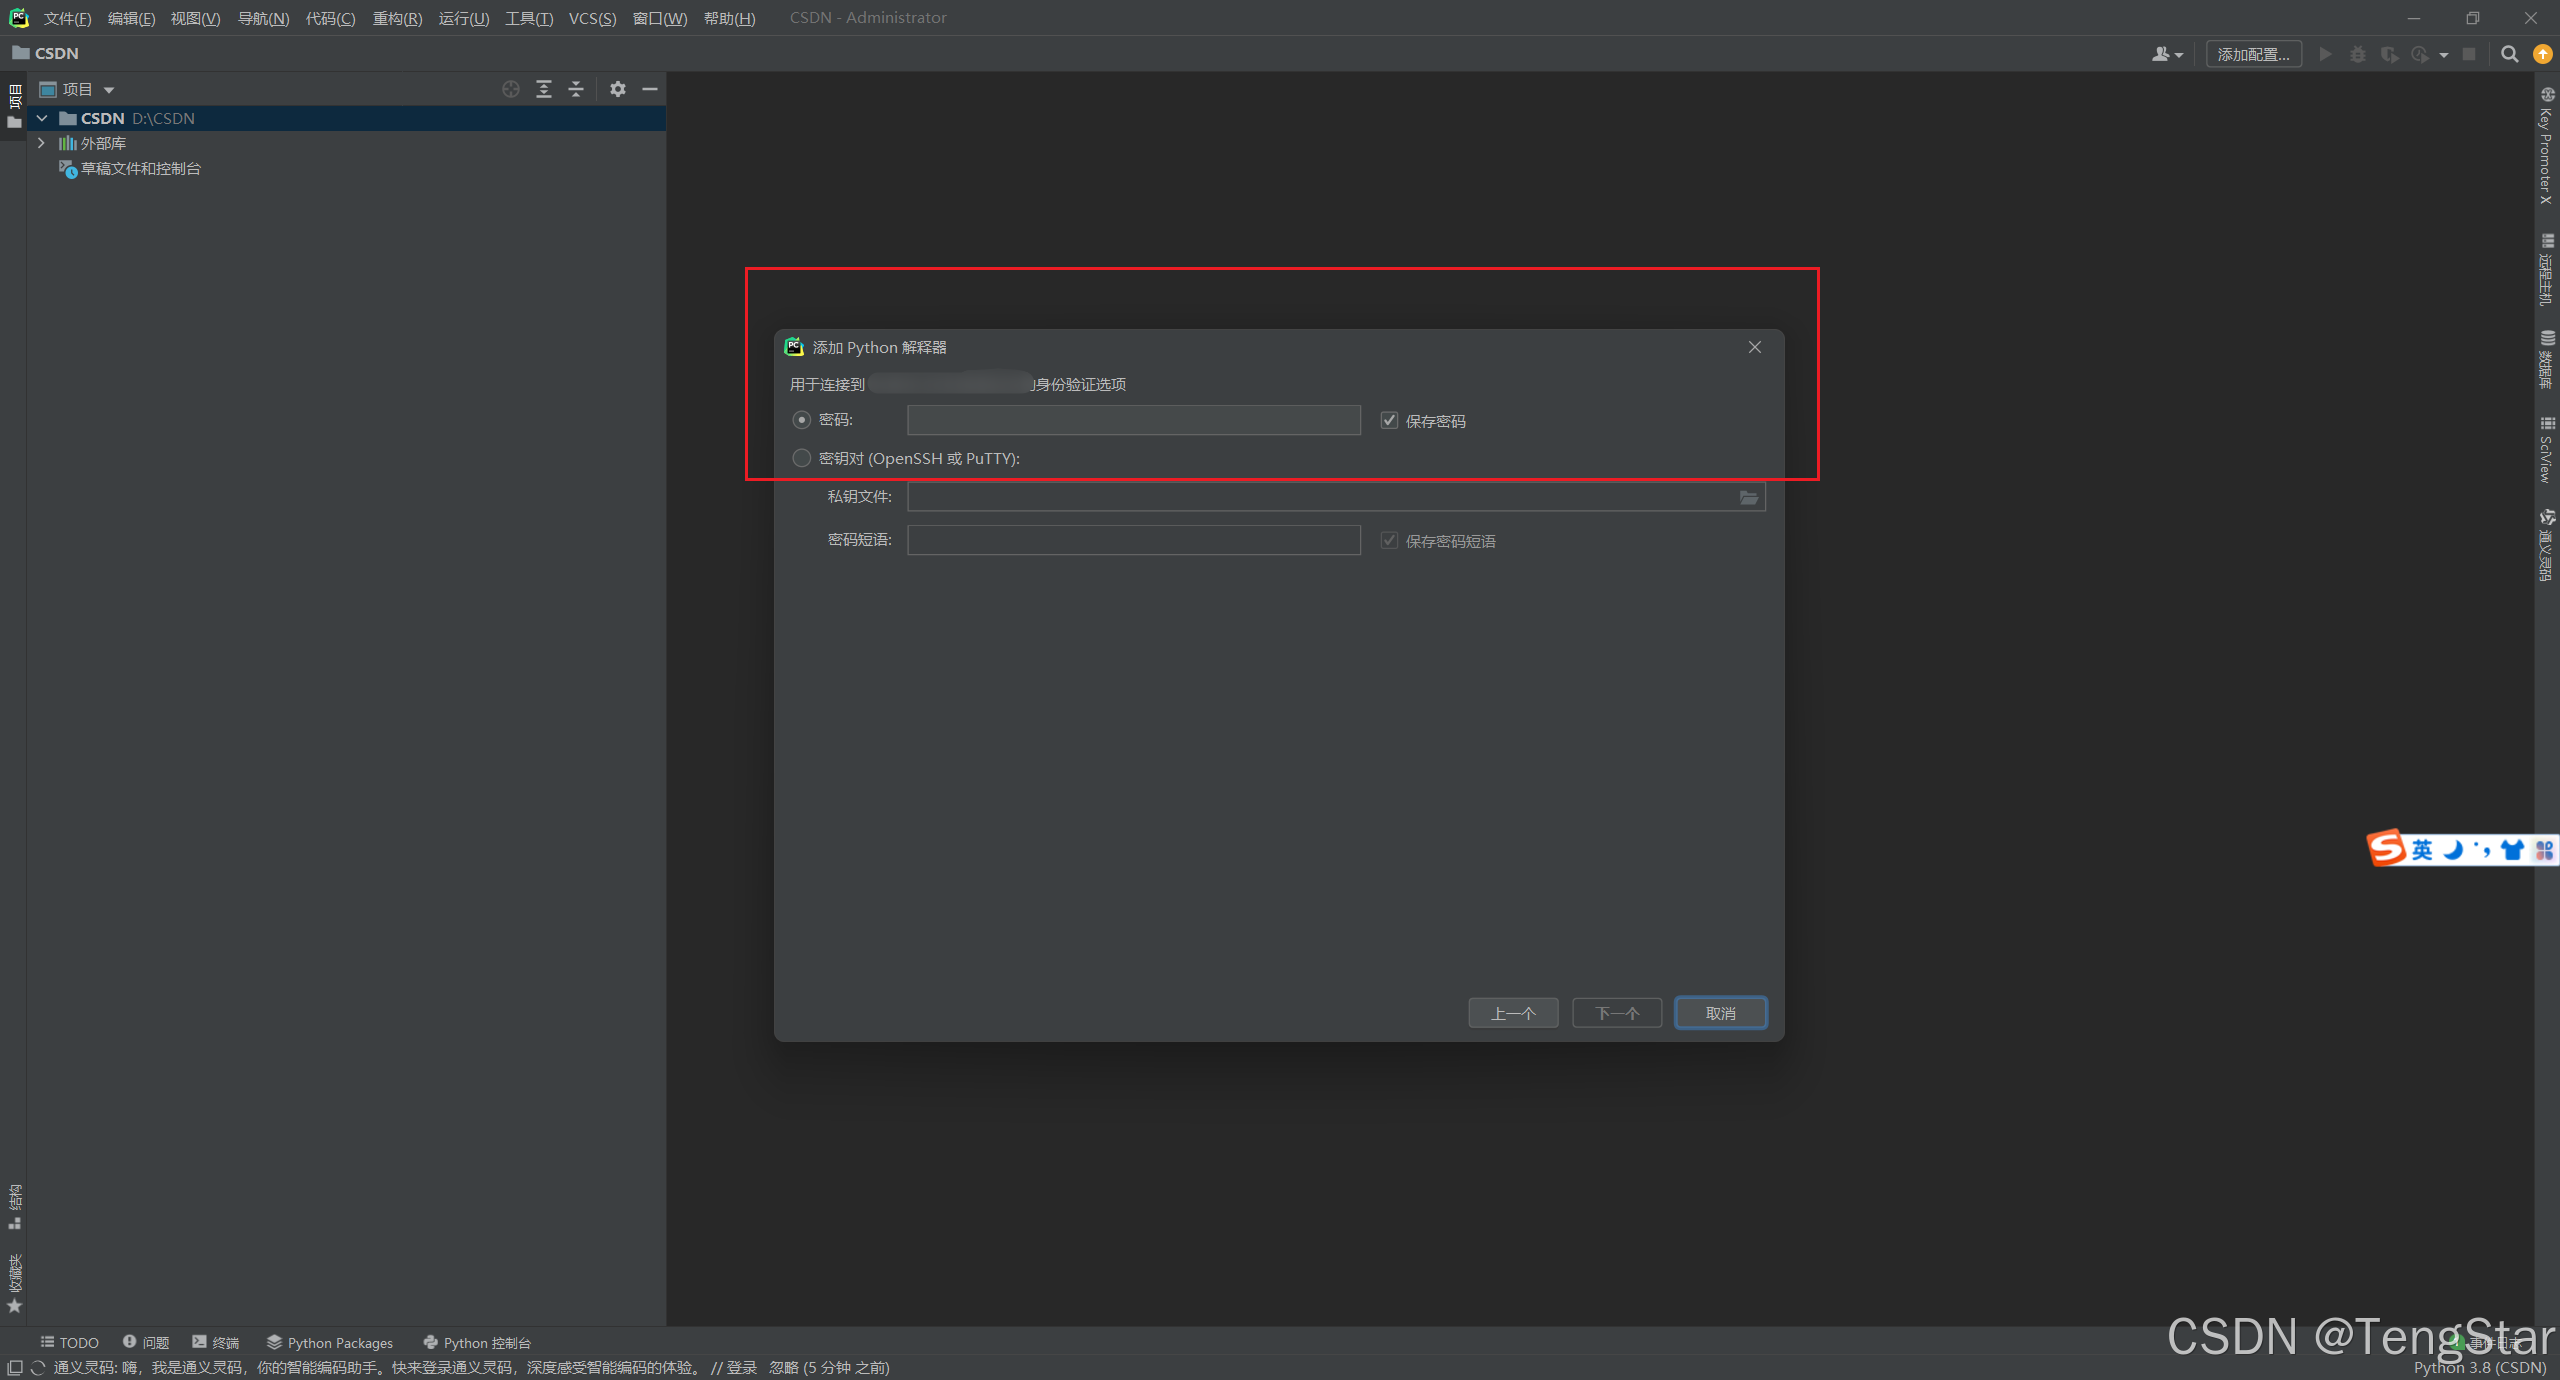
Task: Open project panel settings gear
Action: point(618,89)
